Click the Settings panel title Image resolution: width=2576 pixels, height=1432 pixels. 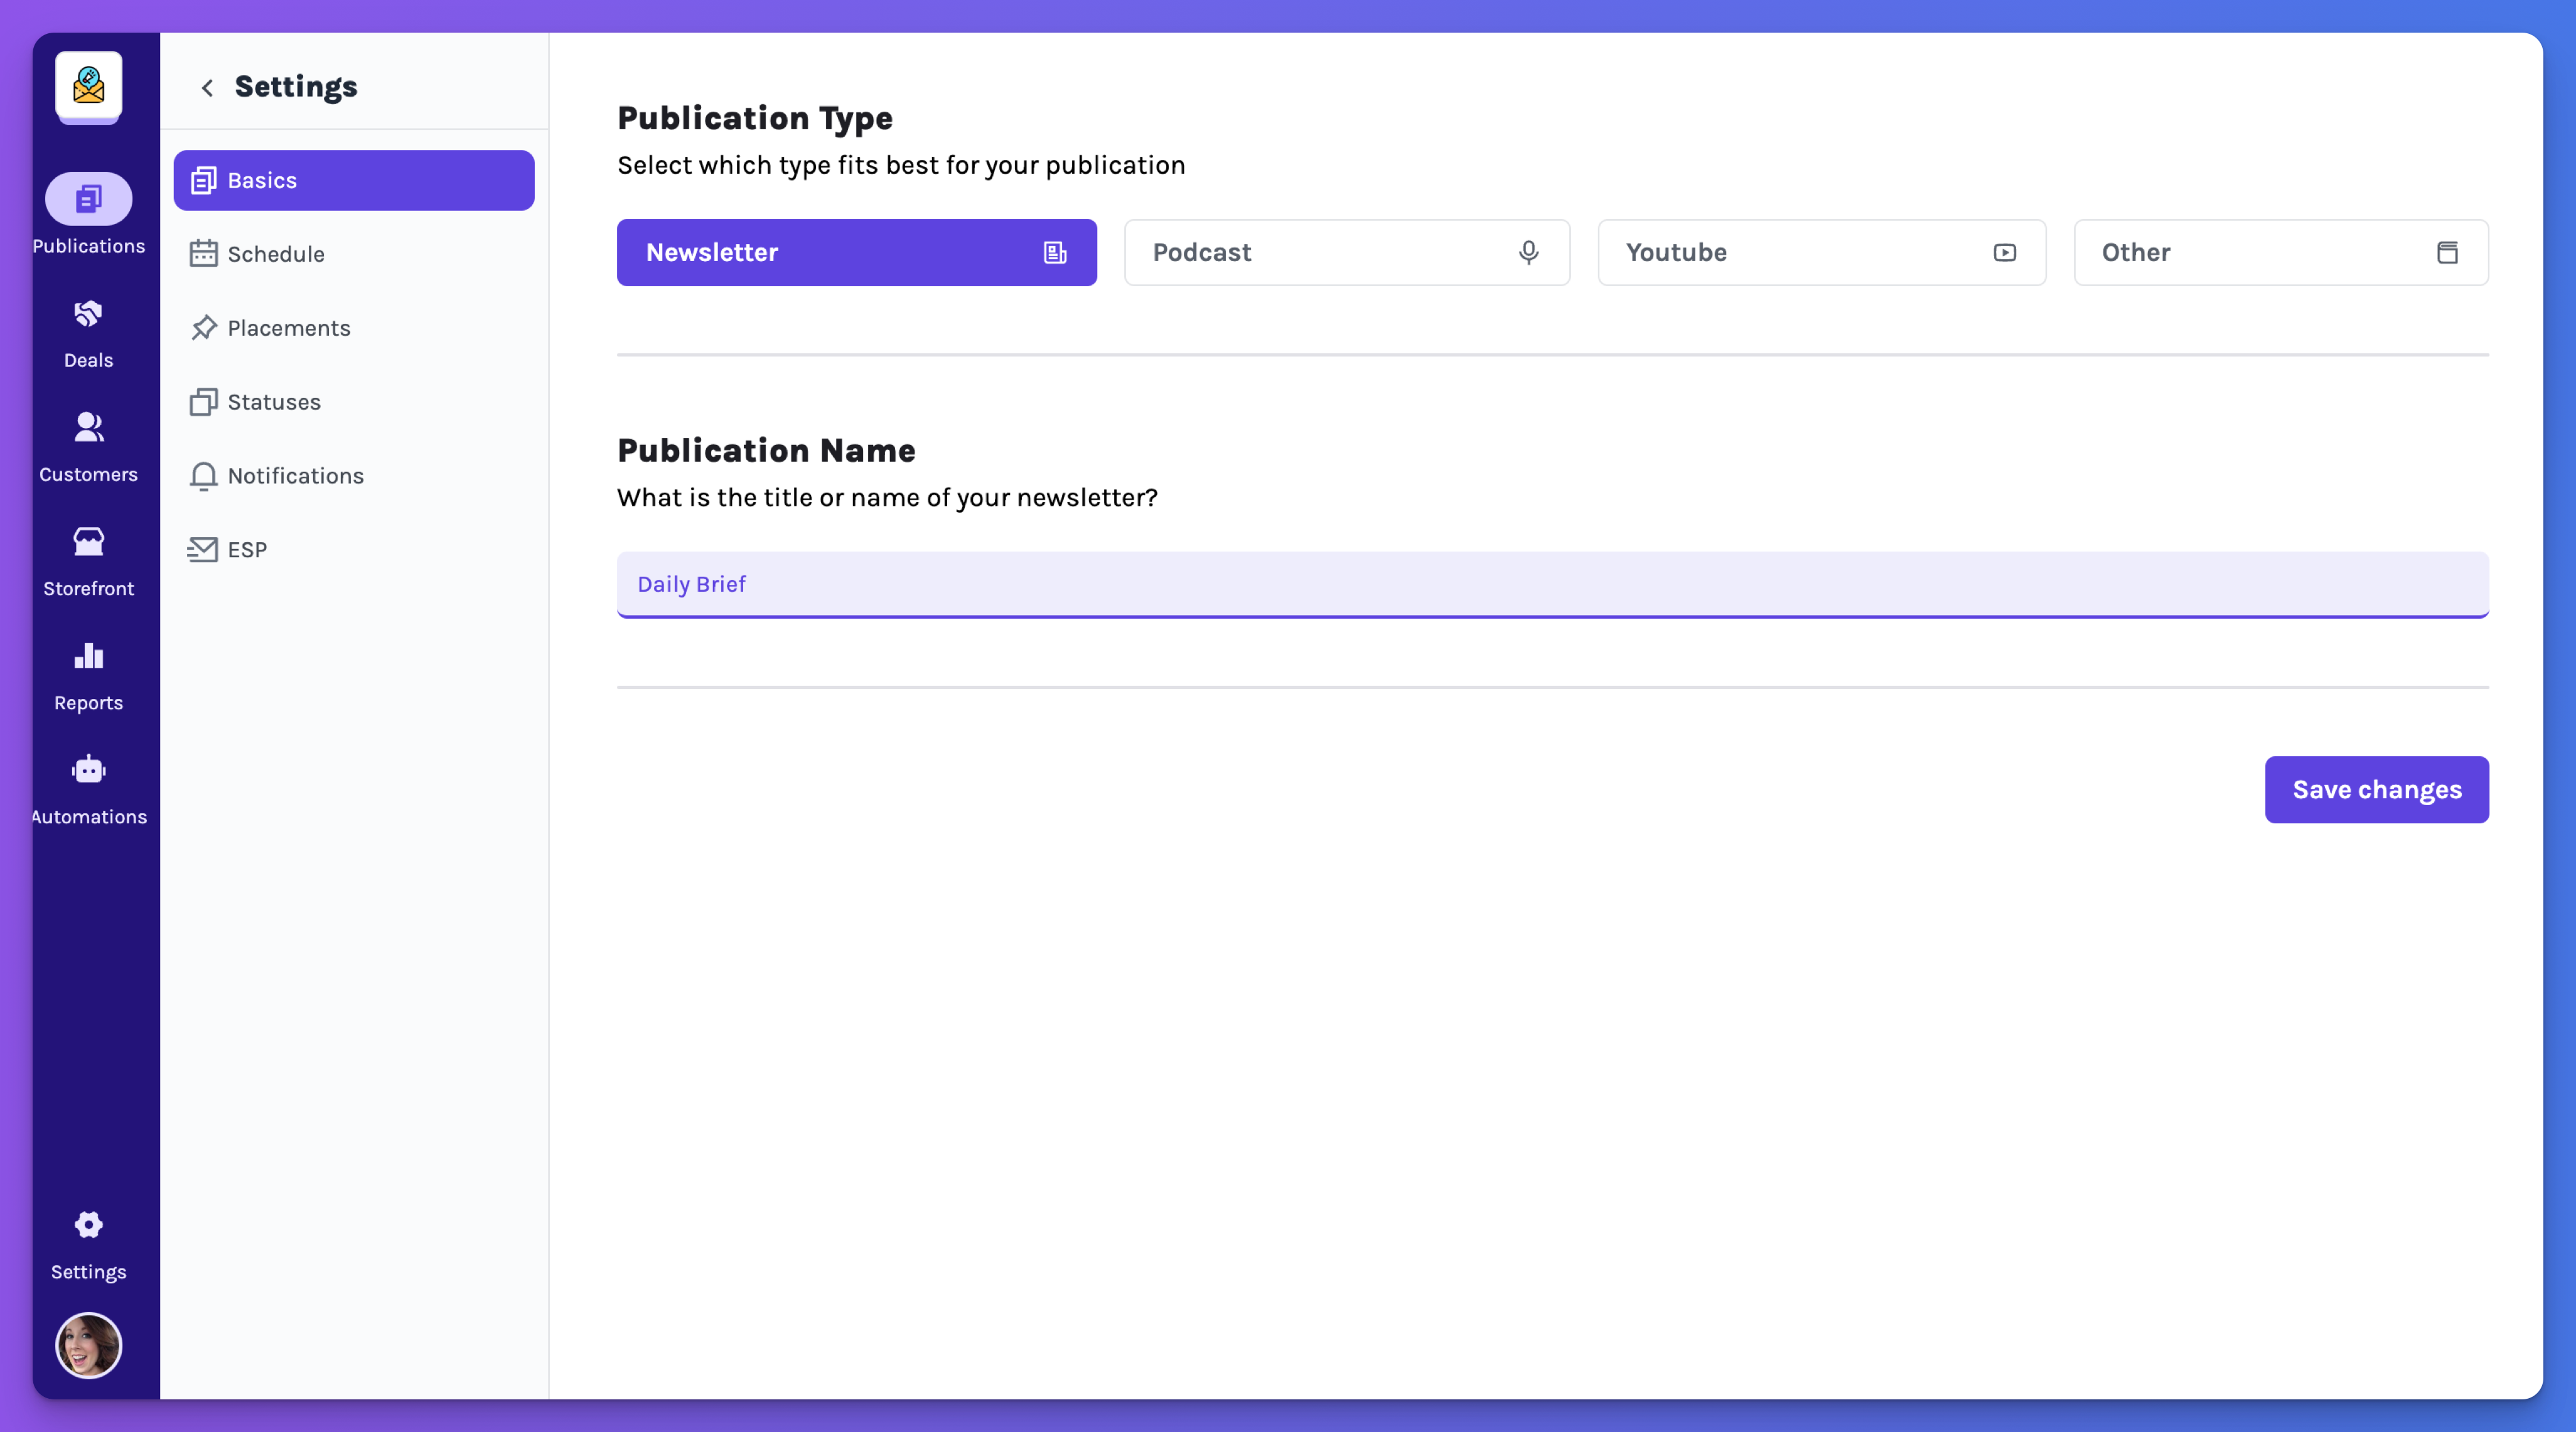point(296,88)
